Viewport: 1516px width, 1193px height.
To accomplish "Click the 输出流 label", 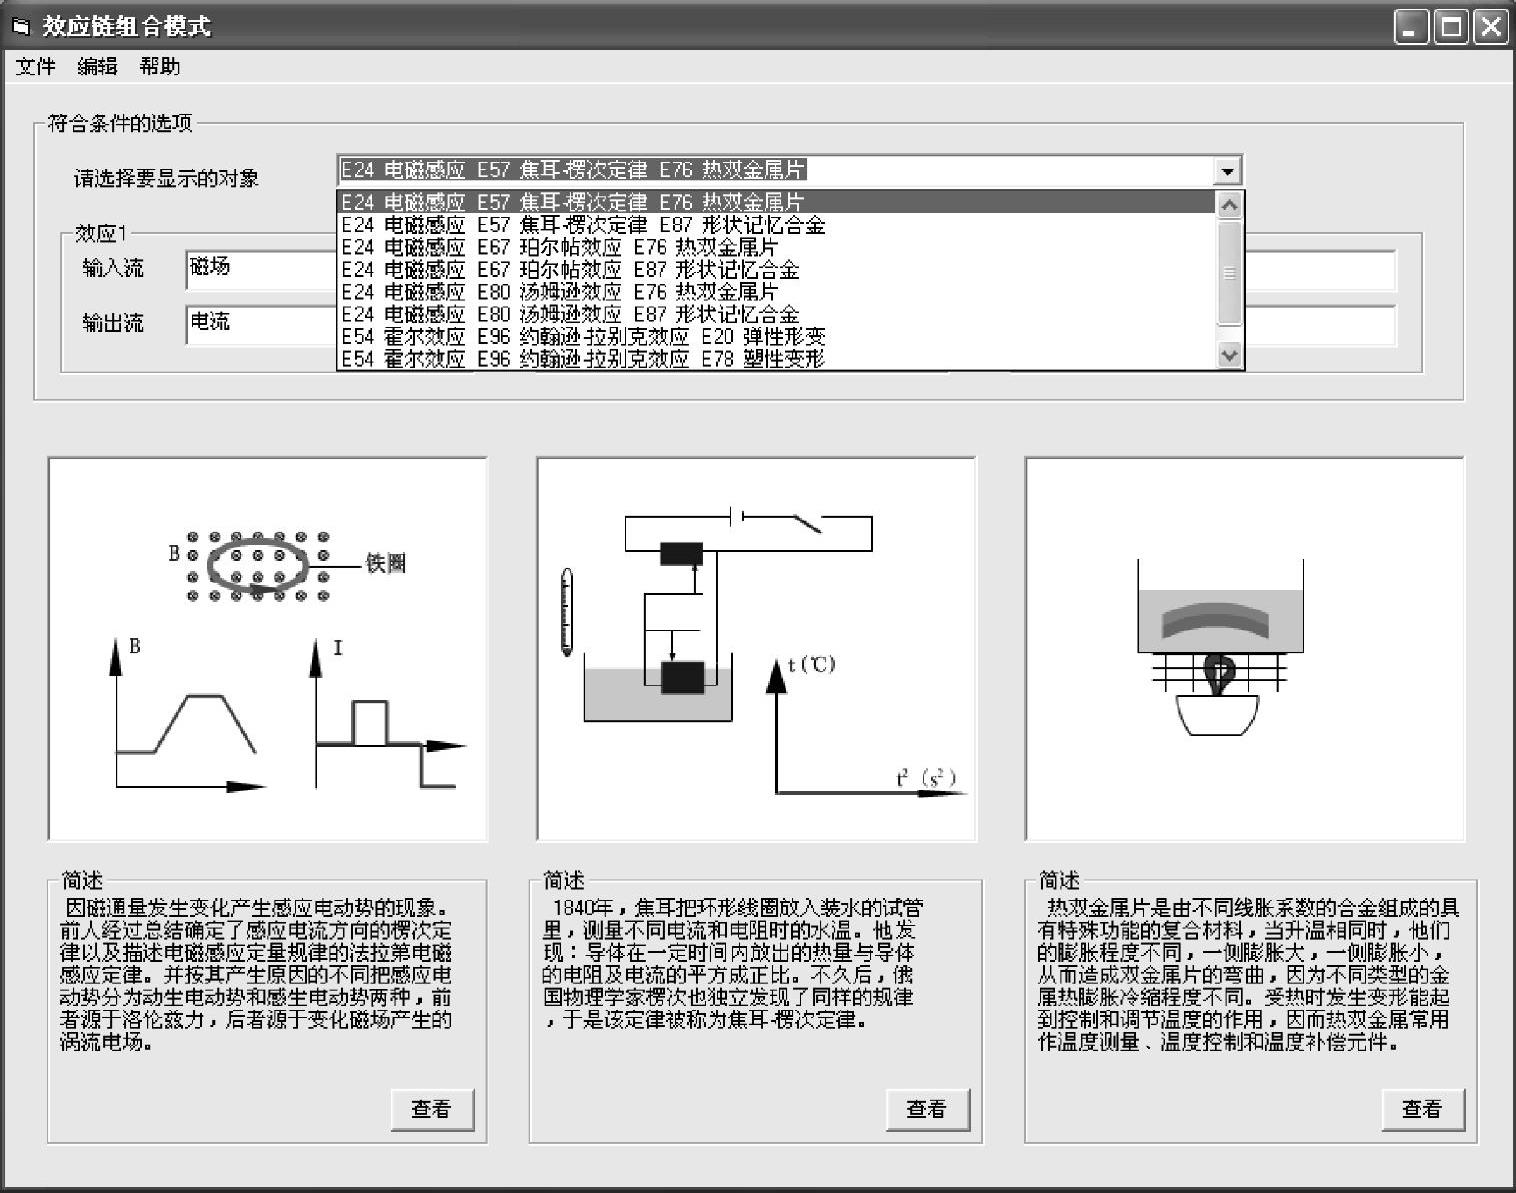I will tap(113, 323).
